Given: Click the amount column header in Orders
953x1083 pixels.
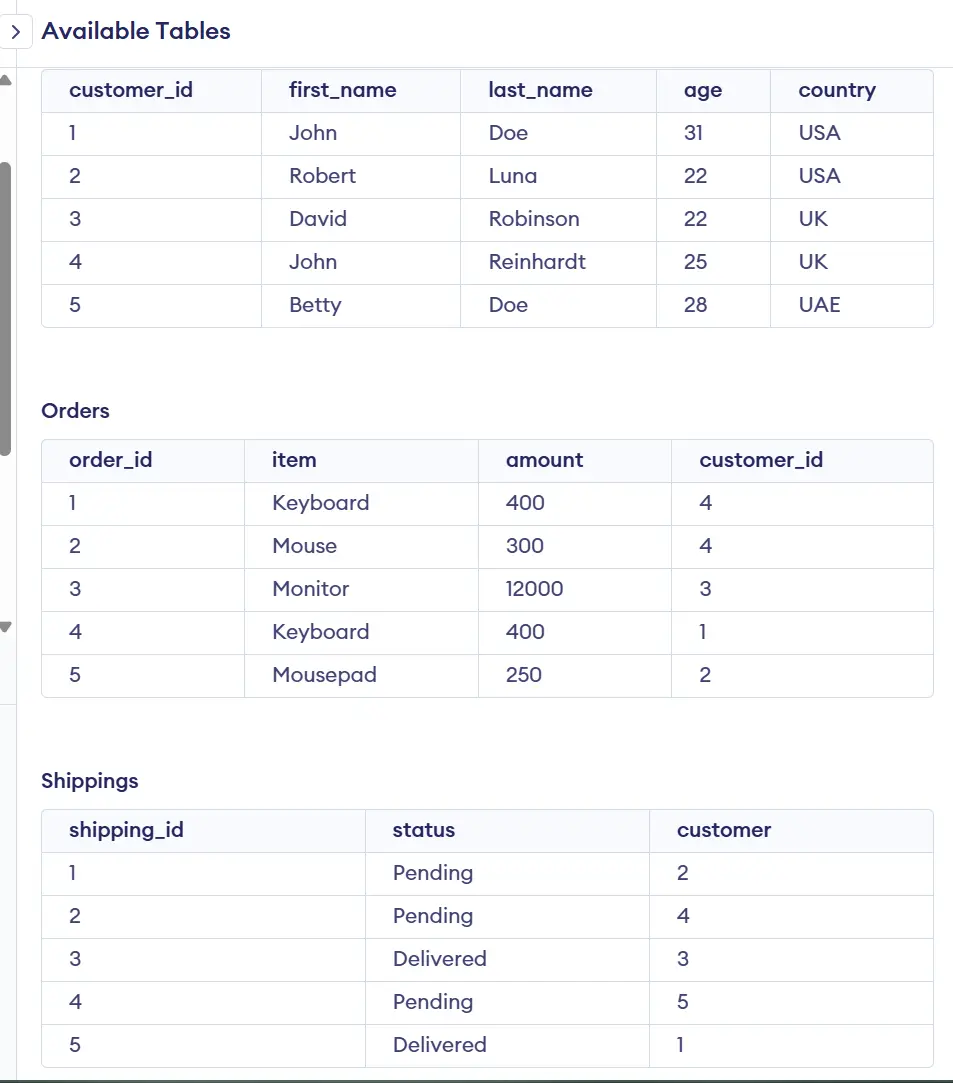Looking at the screenshot, I should point(544,460).
